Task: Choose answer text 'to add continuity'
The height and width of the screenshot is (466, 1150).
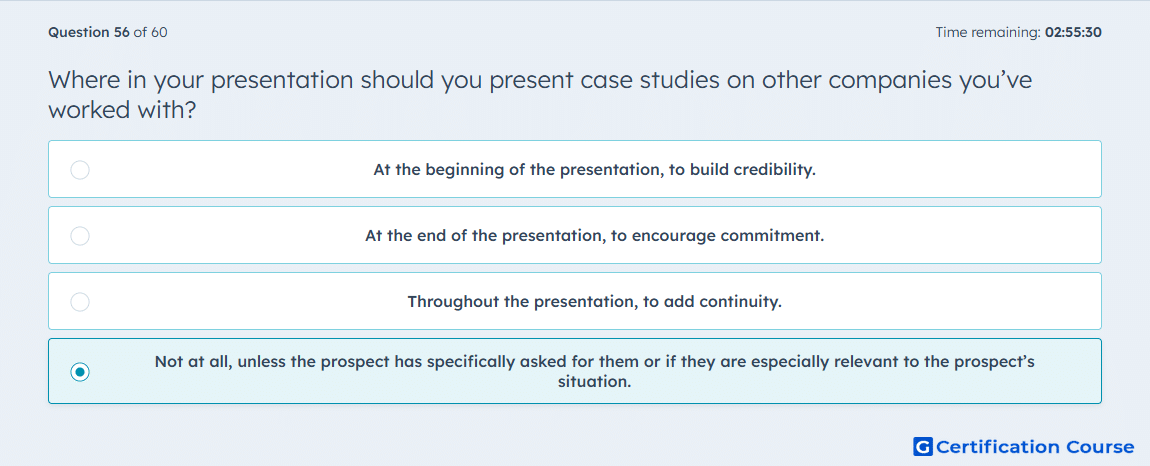Action: click(x=712, y=302)
